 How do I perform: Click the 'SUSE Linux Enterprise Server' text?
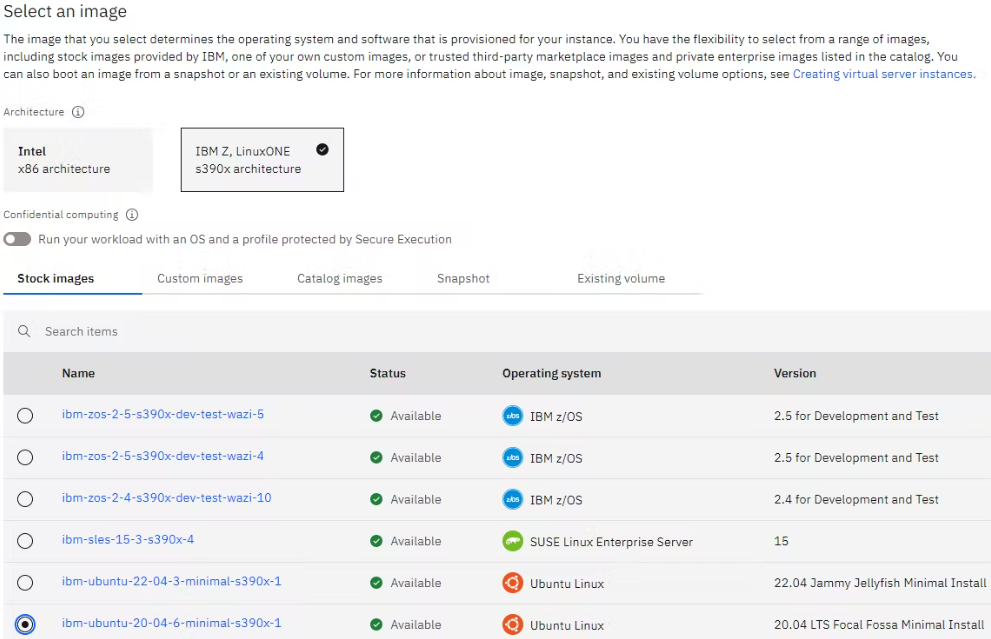point(611,542)
